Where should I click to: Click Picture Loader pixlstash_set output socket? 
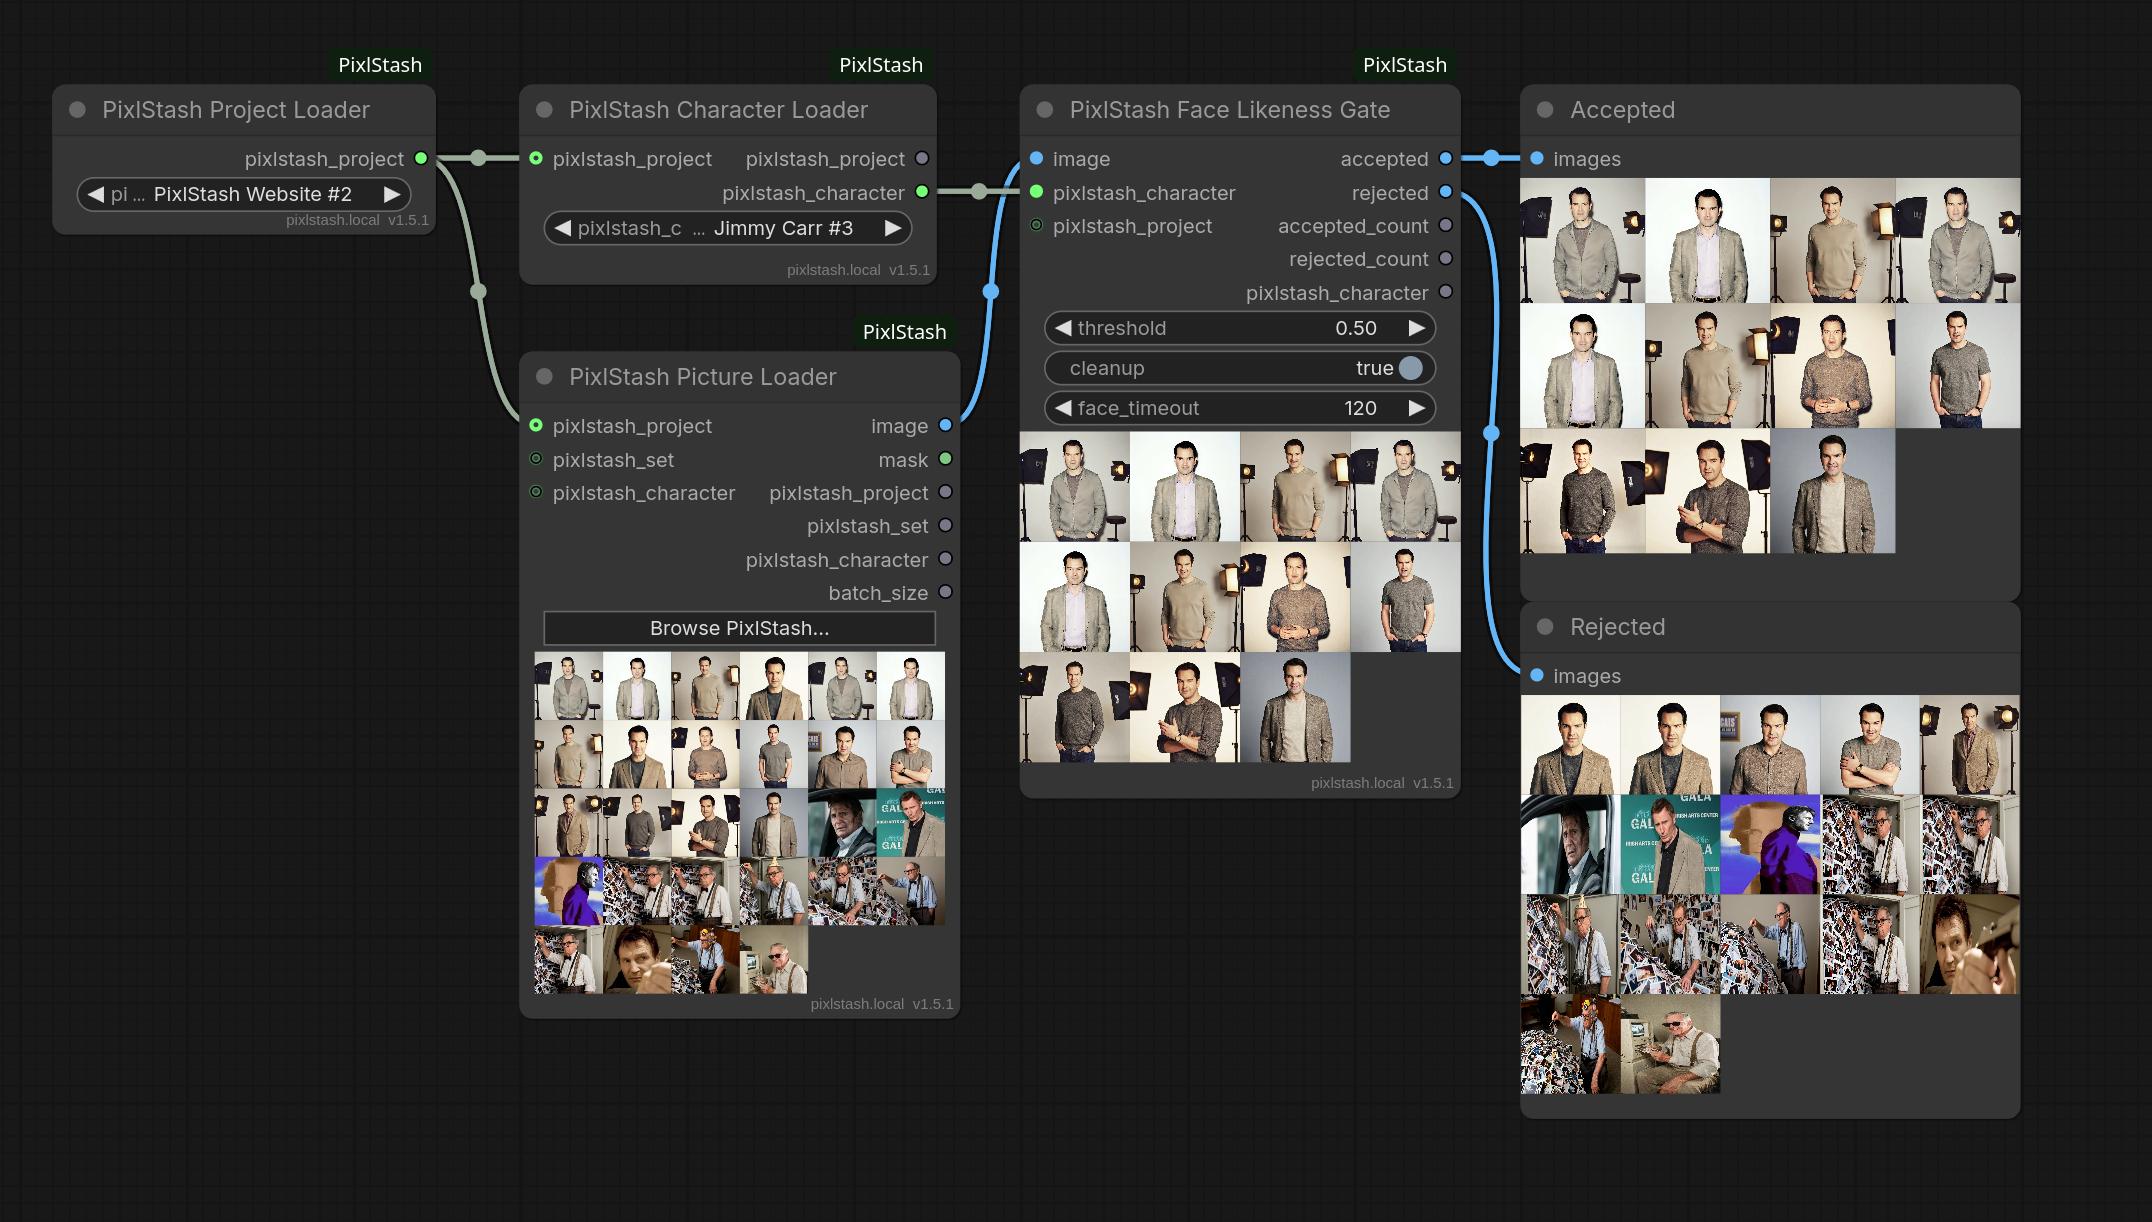945,525
